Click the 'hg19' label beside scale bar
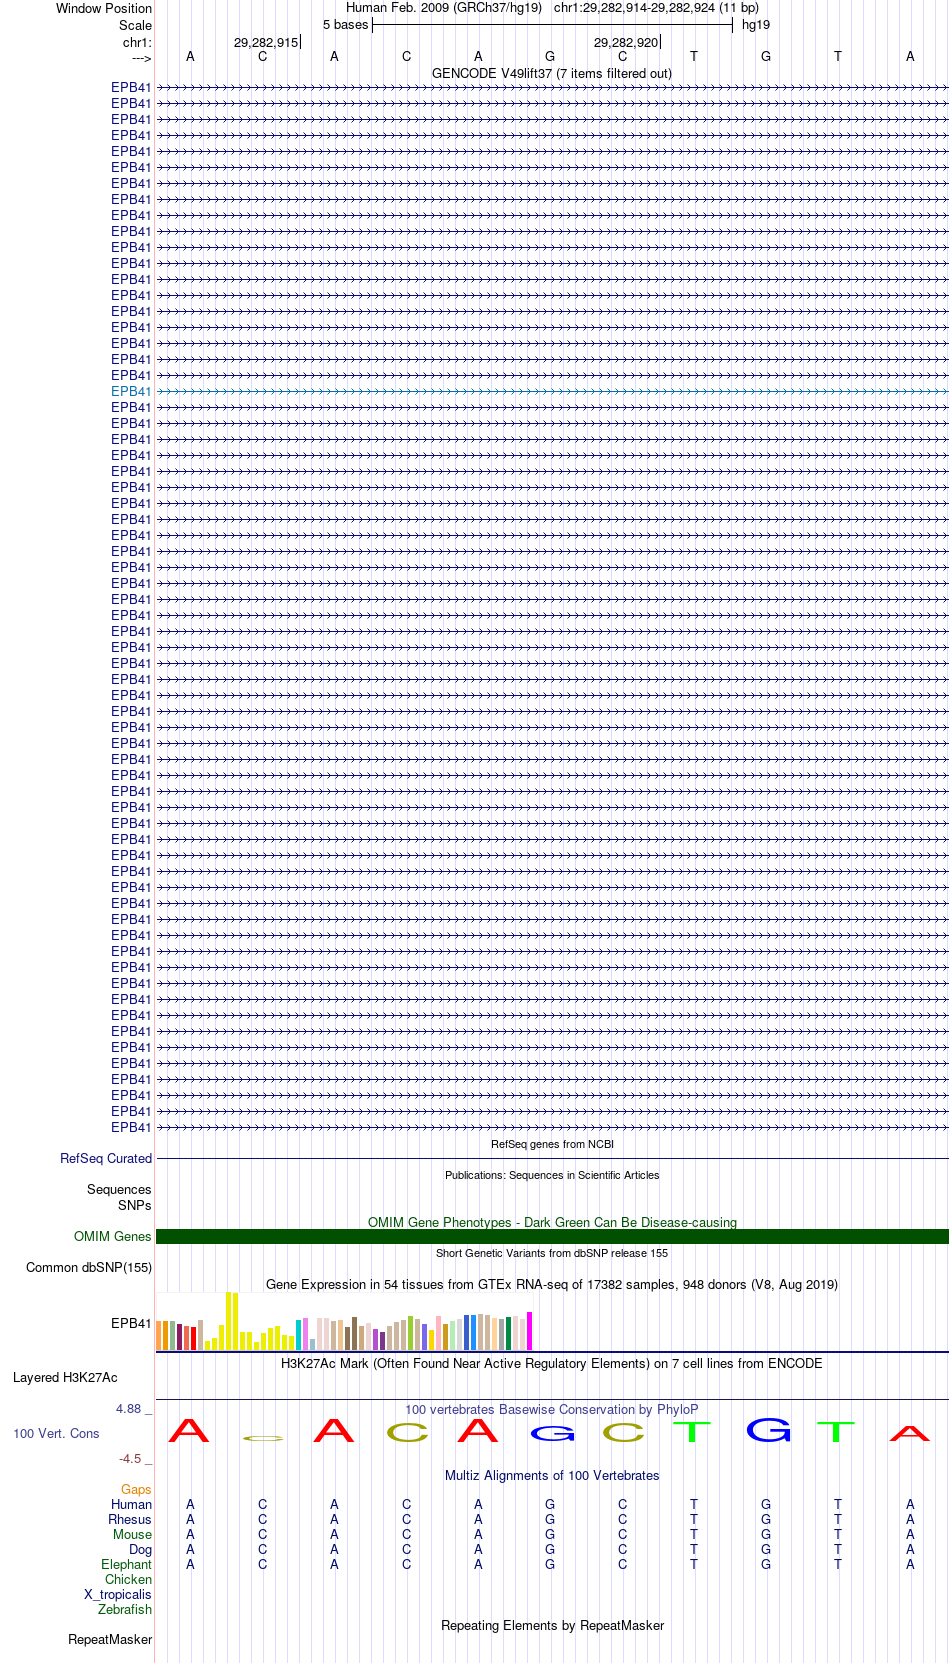The width and height of the screenshot is (950, 1663). click(x=756, y=25)
